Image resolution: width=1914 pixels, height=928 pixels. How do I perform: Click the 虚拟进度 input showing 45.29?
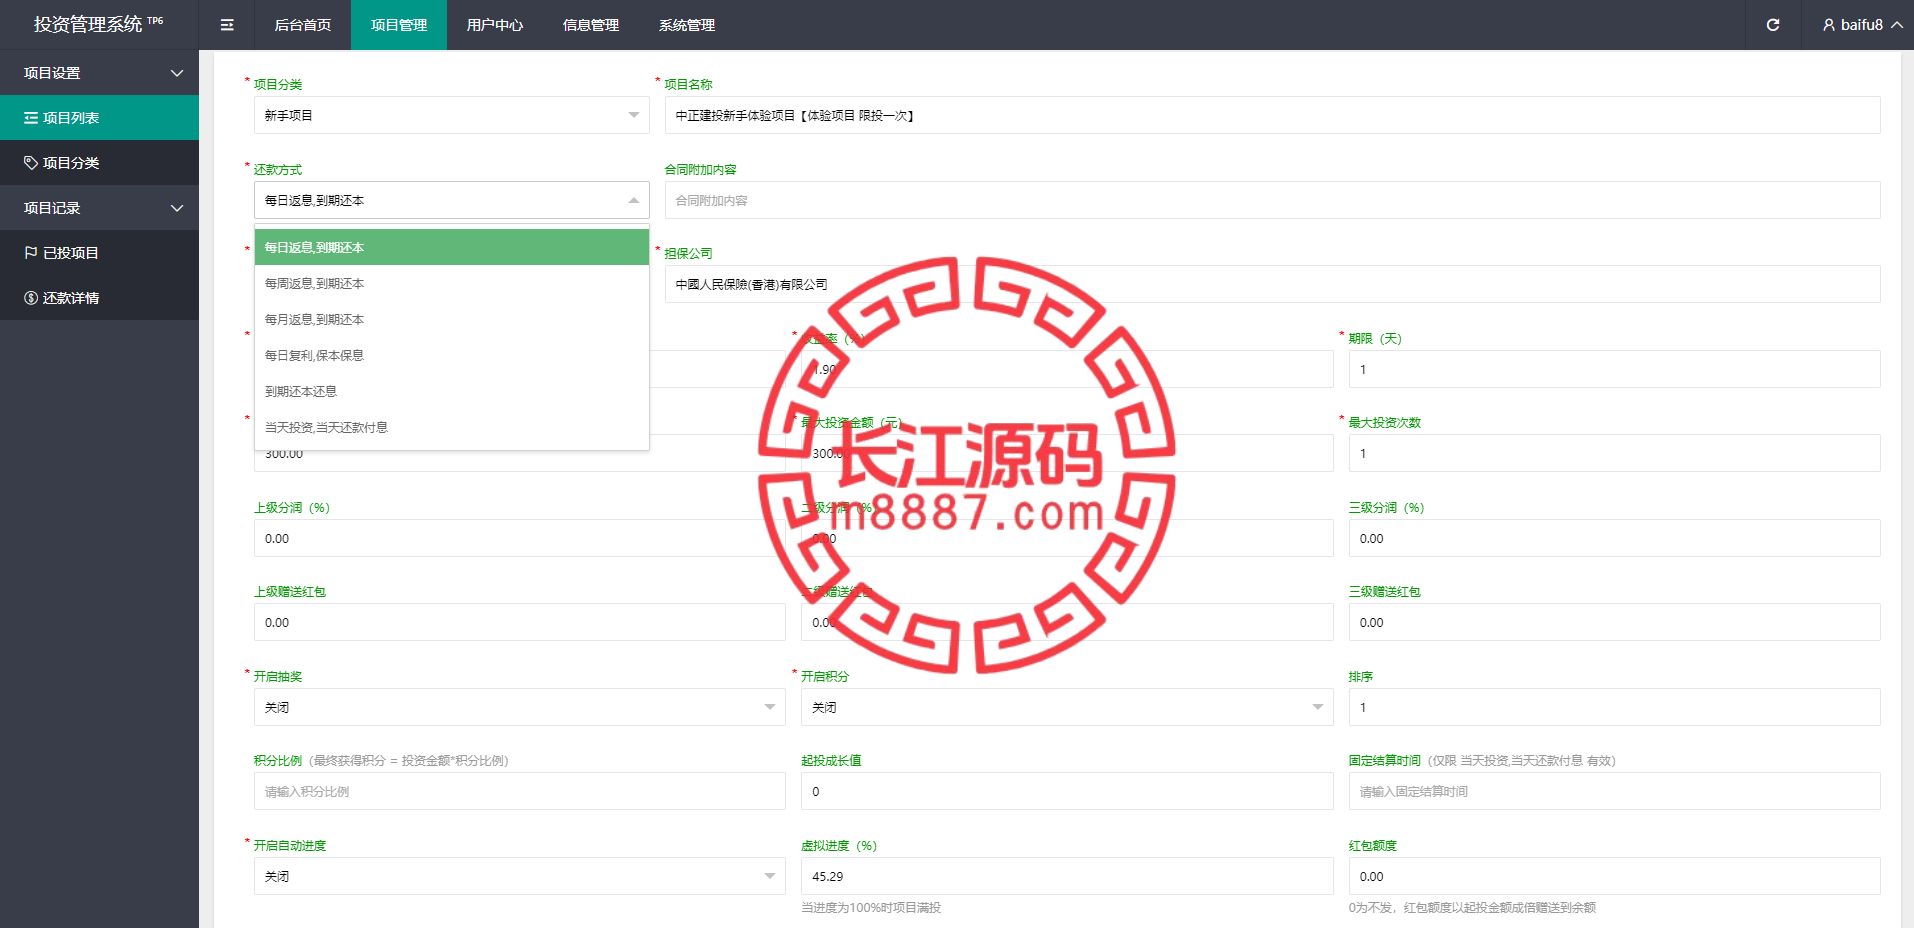(1067, 876)
